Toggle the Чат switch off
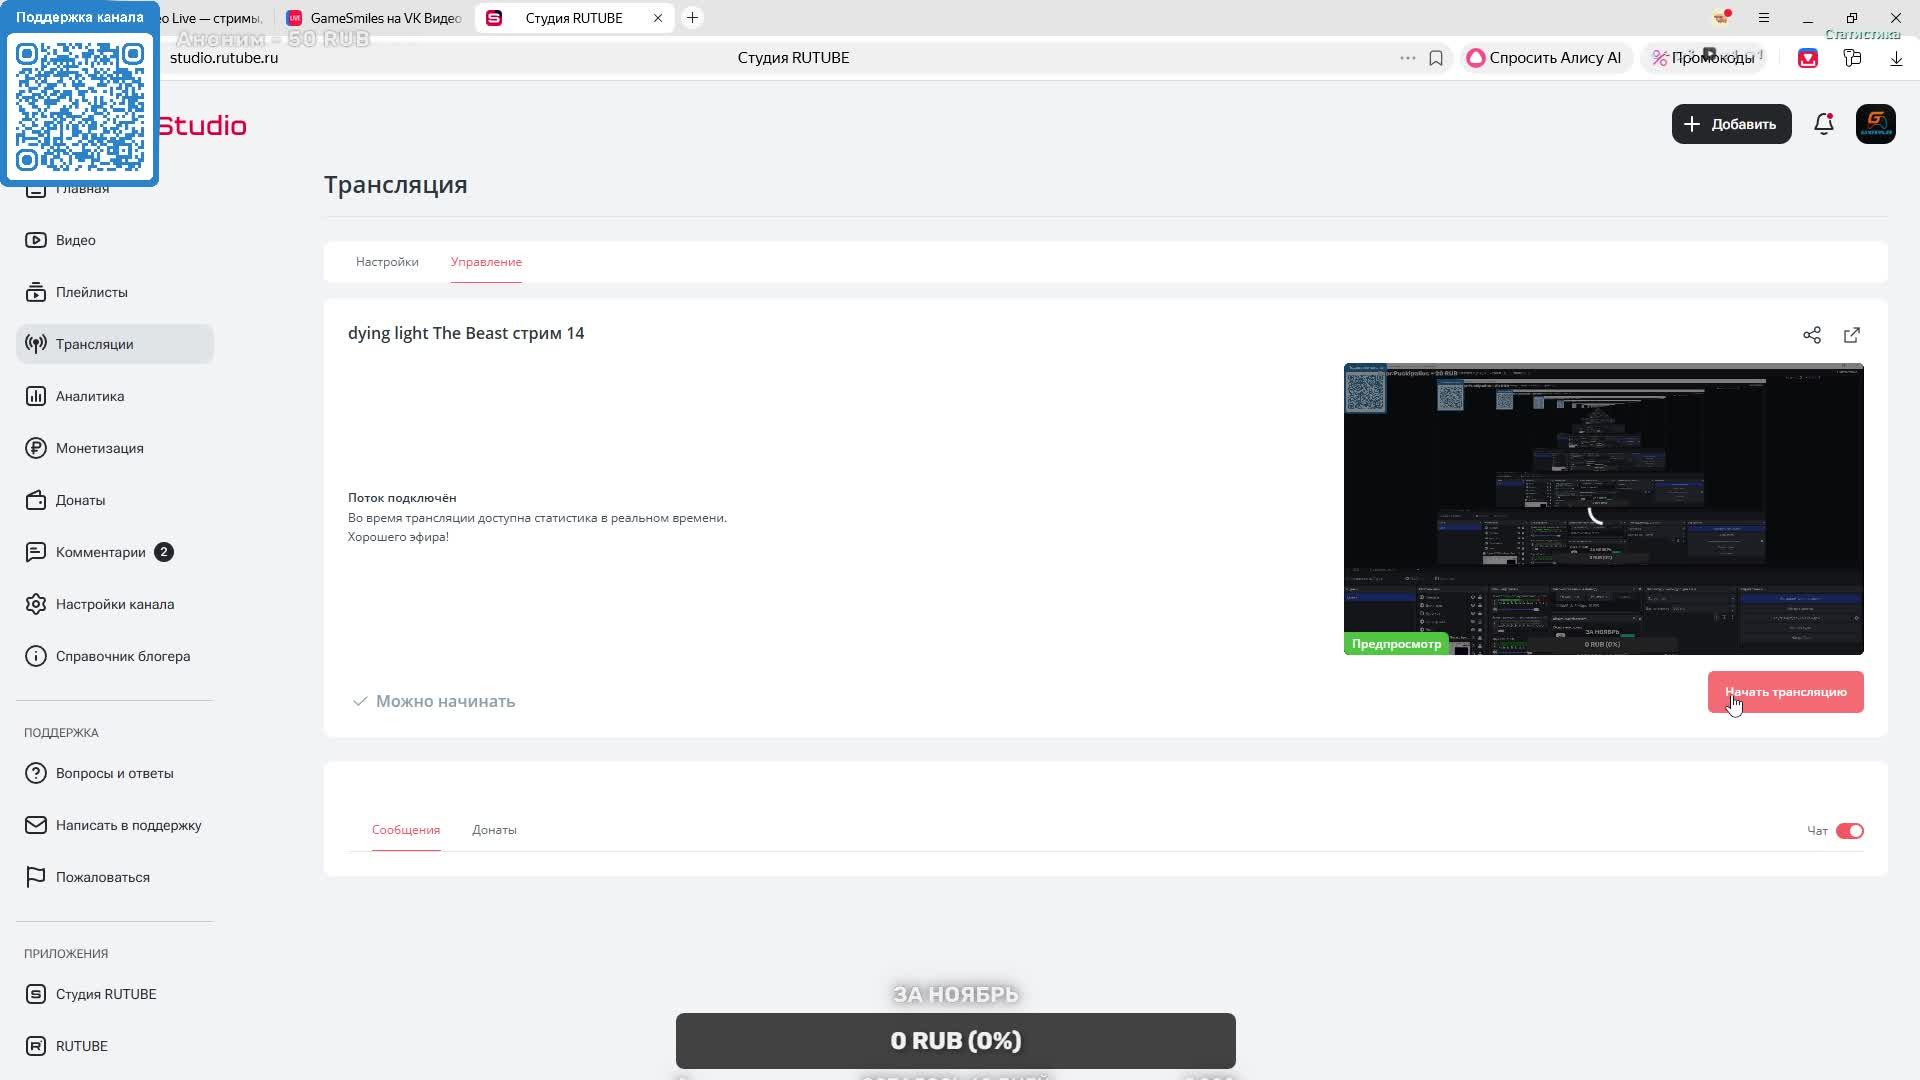This screenshot has height=1080, width=1920. (1849, 831)
